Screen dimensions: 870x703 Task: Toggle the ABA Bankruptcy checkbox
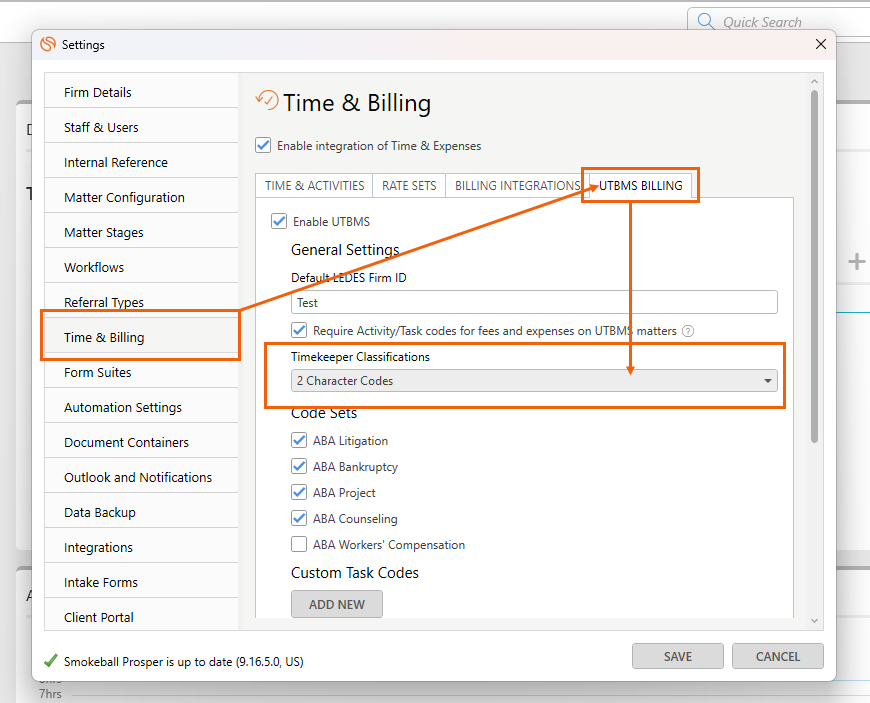pyautogui.click(x=299, y=466)
